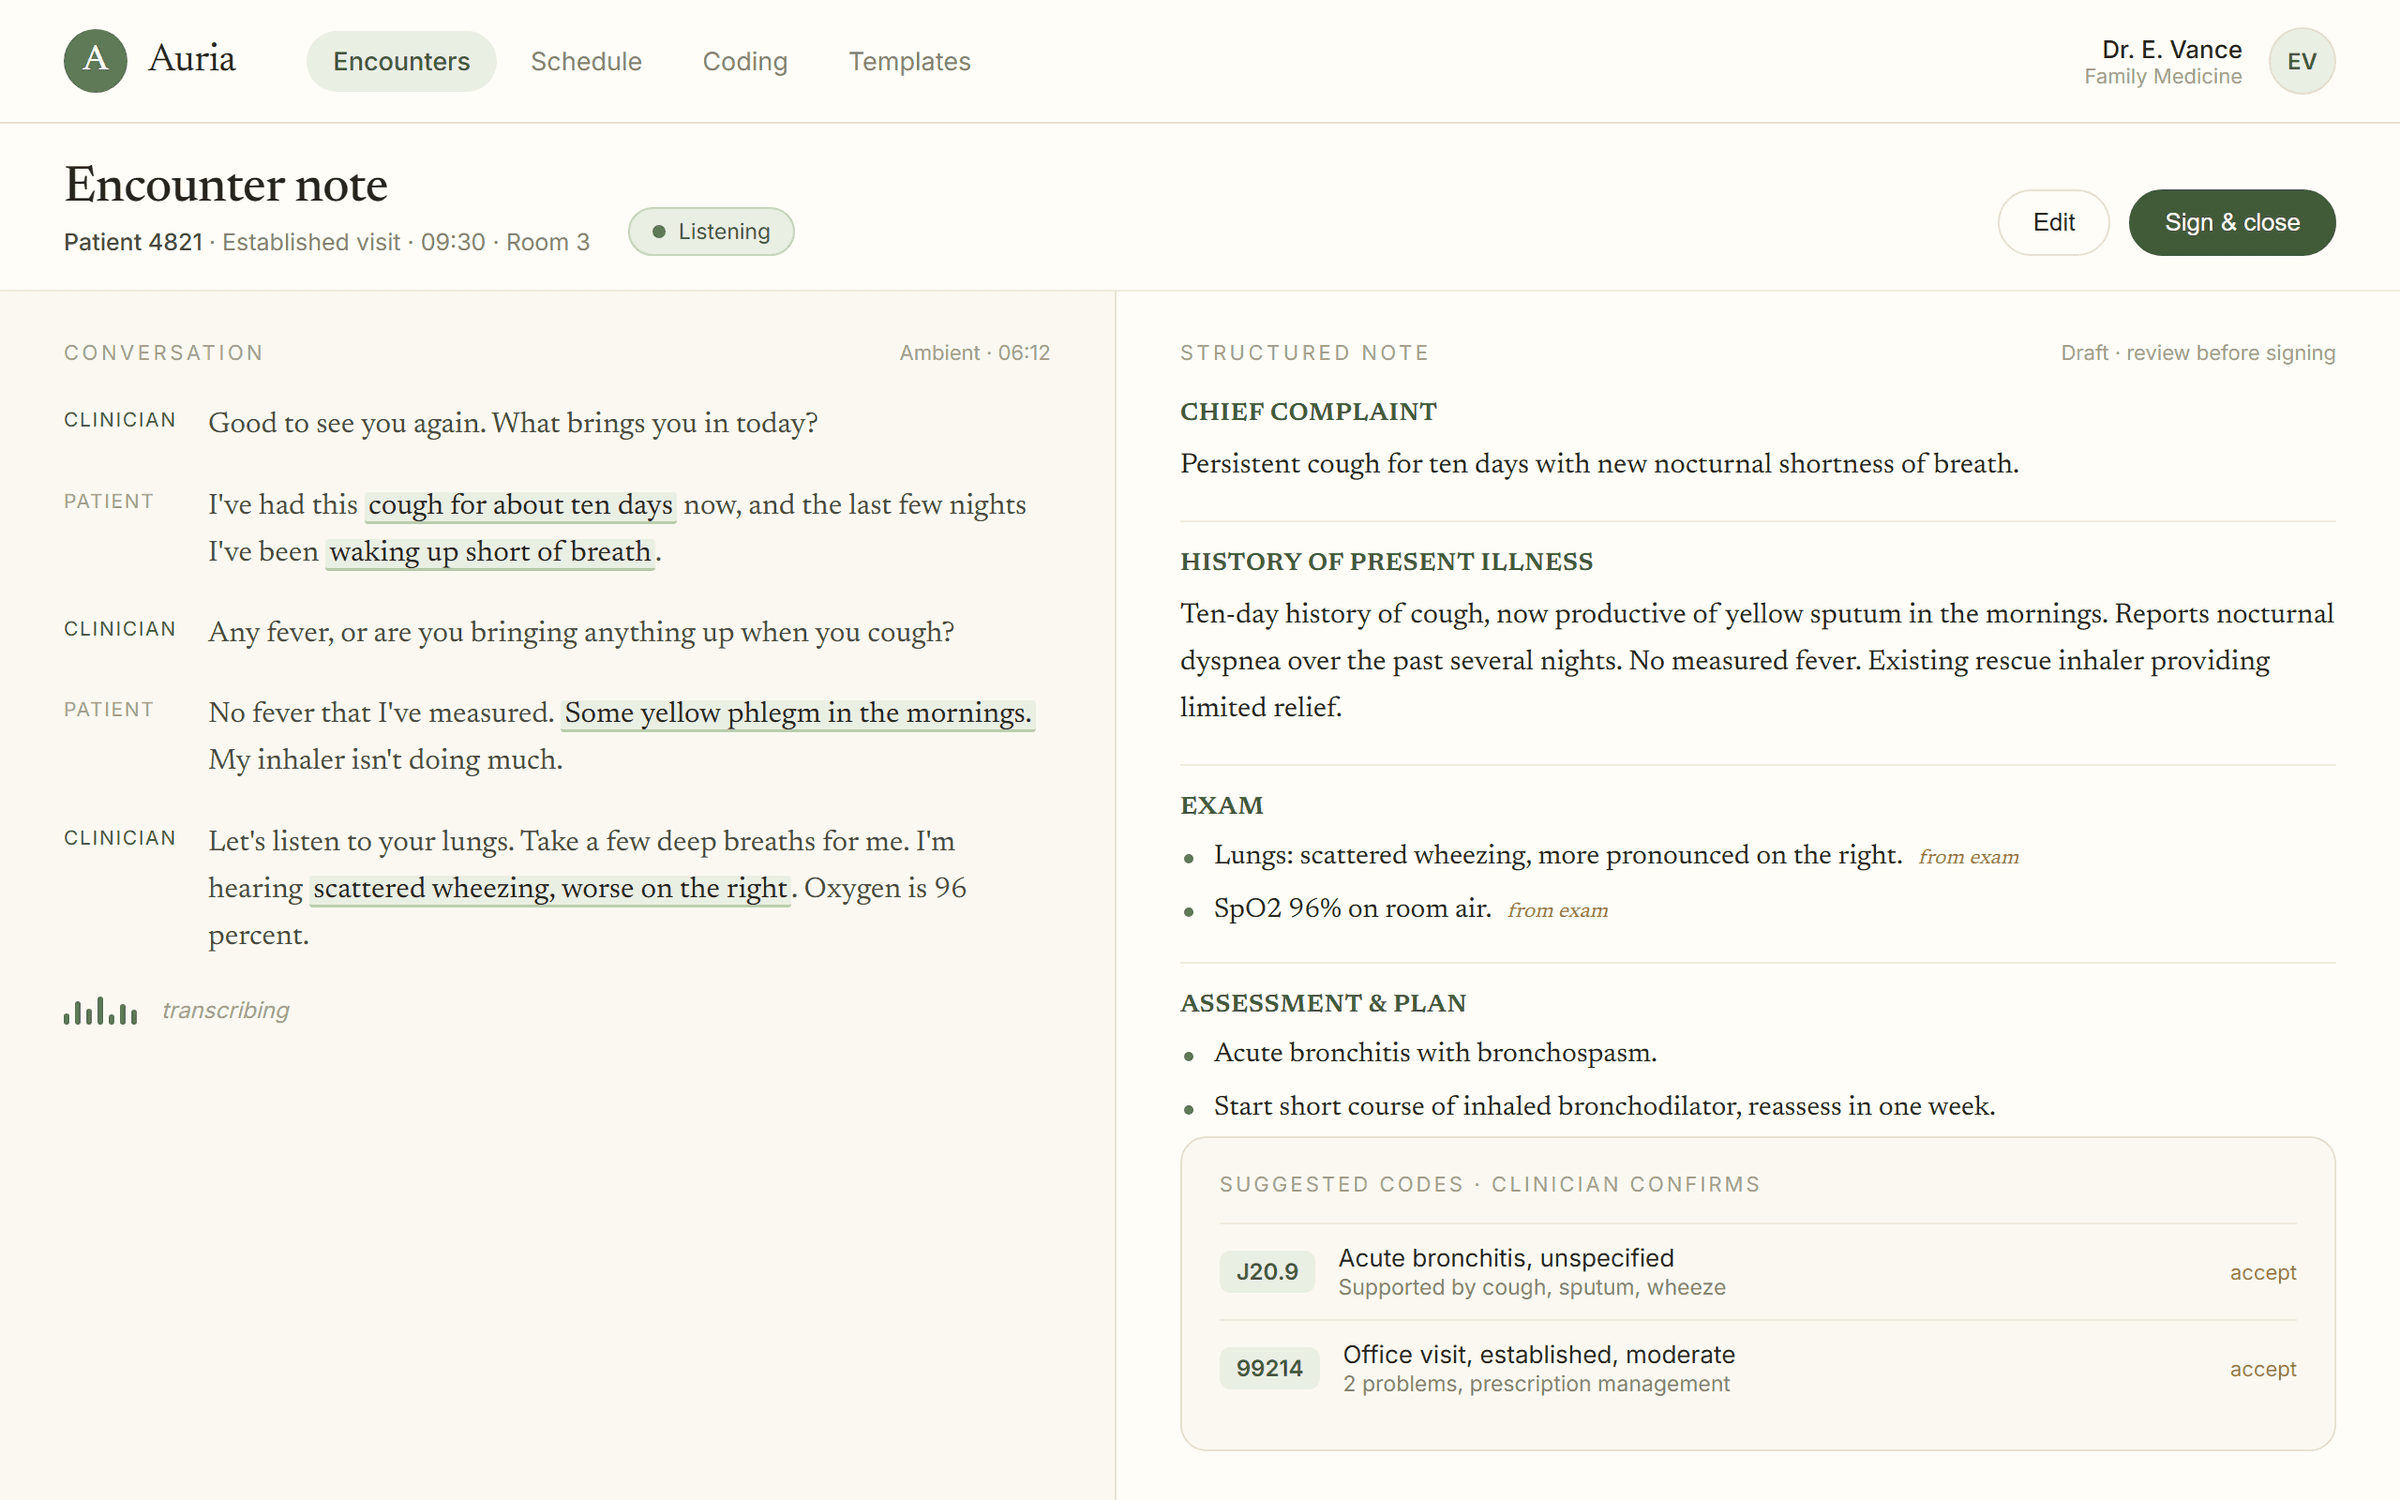Image resolution: width=2400 pixels, height=1500 pixels.
Task: Click the chief complaint sentence 'Persistent cough for ten days'
Action: coord(1599,464)
